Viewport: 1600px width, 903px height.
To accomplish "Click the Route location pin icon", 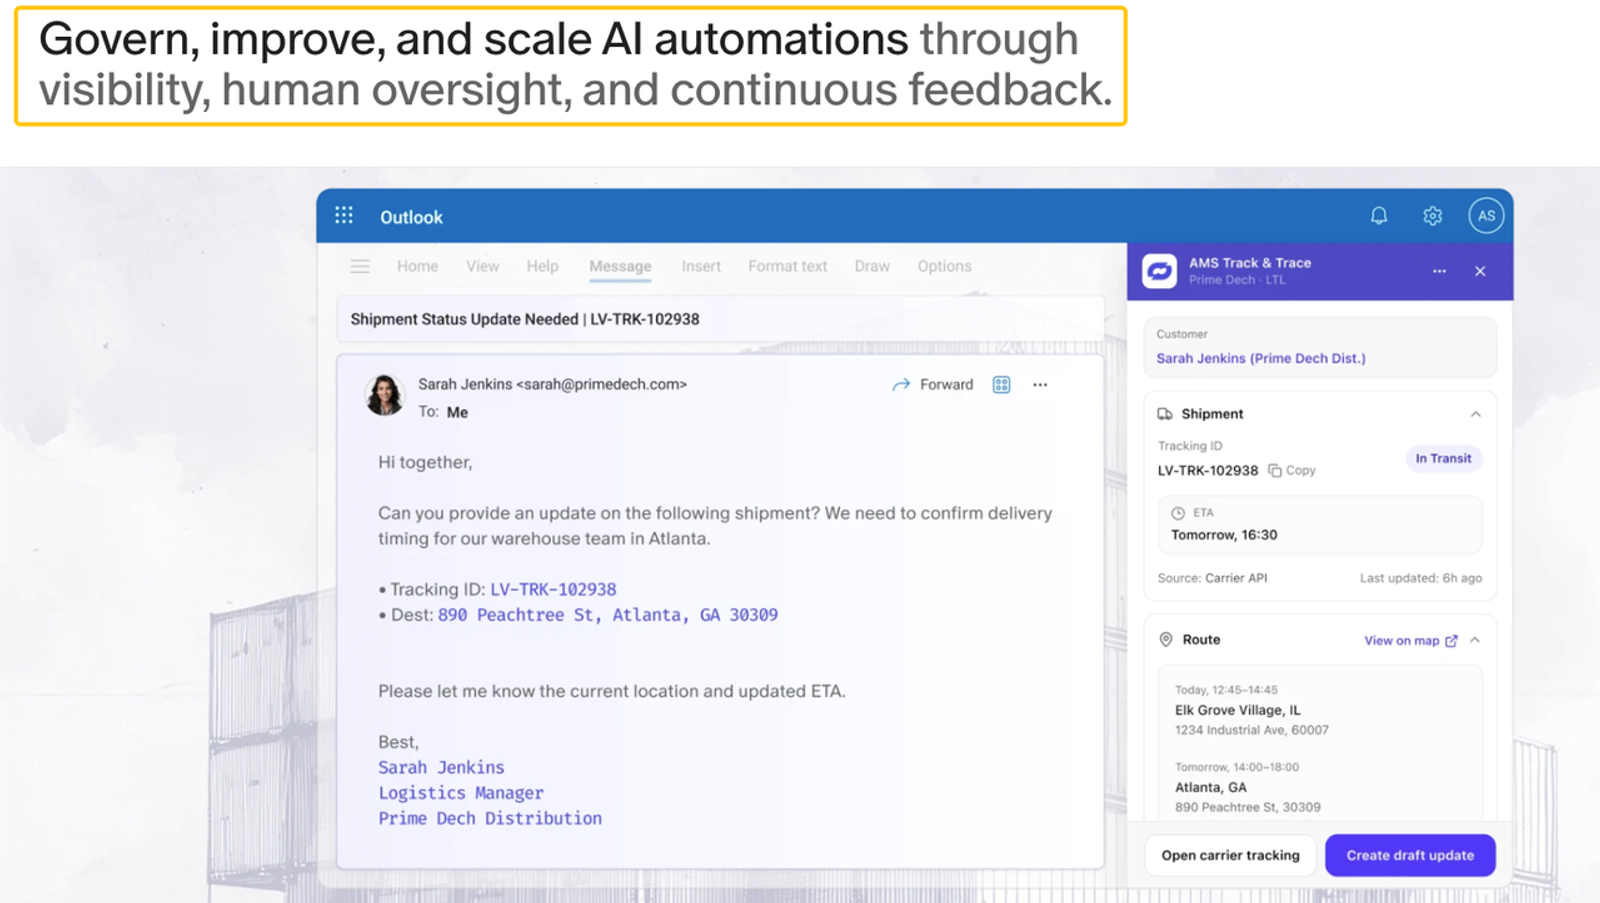I will pos(1165,640).
